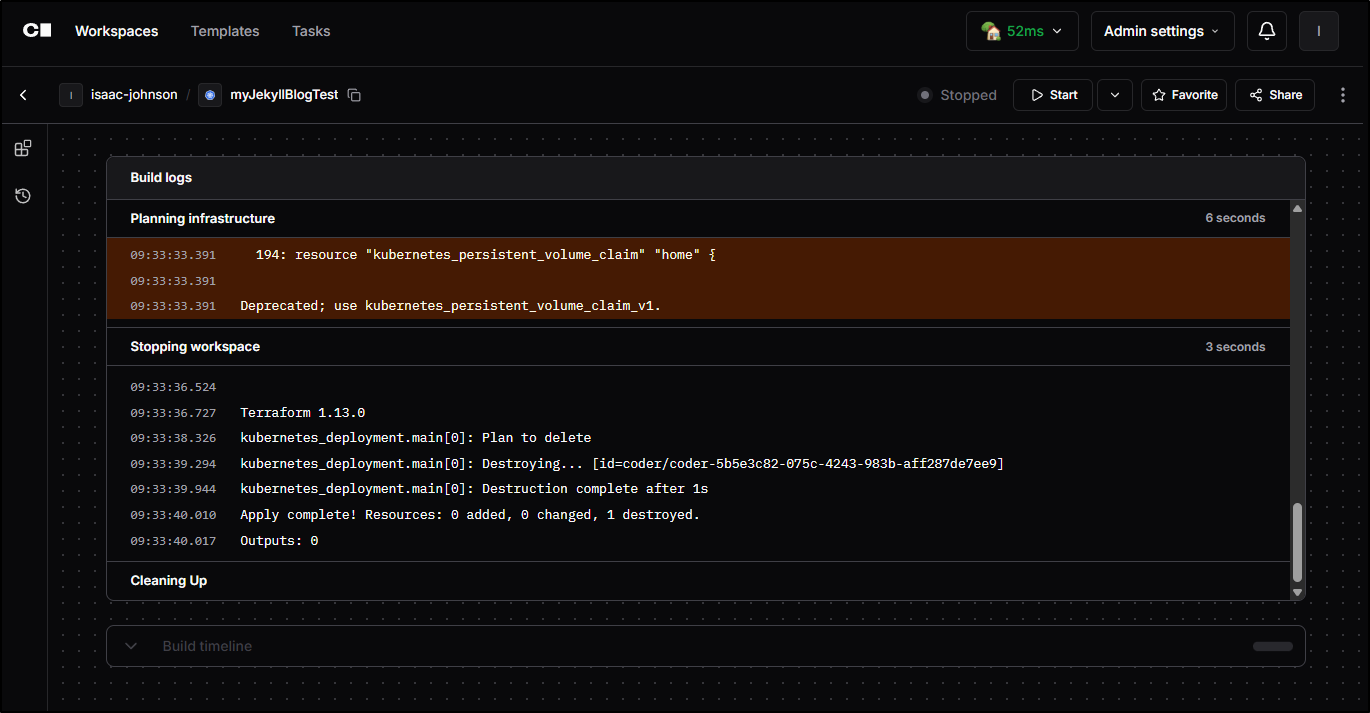1370x713 pixels.
Task: Open build history via sidebar clock icon
Action: coord(22,195)
